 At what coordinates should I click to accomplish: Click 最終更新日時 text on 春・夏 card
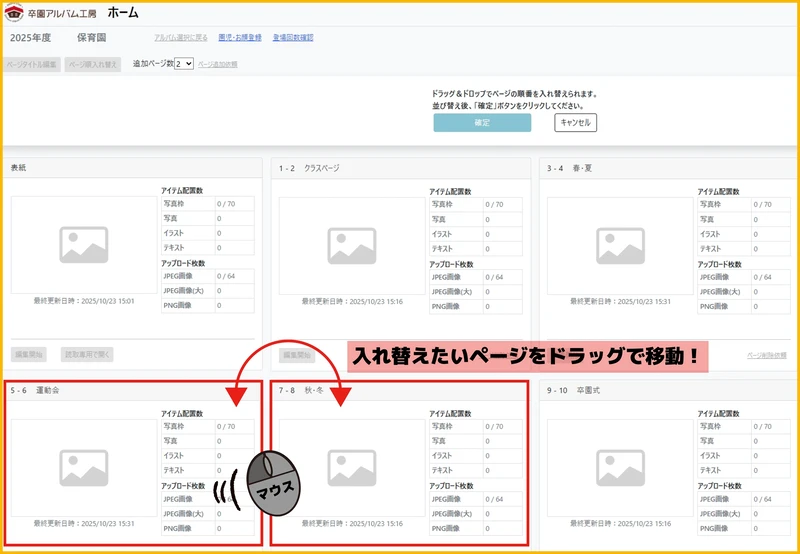pyautogui.click(x=620, y=301)
